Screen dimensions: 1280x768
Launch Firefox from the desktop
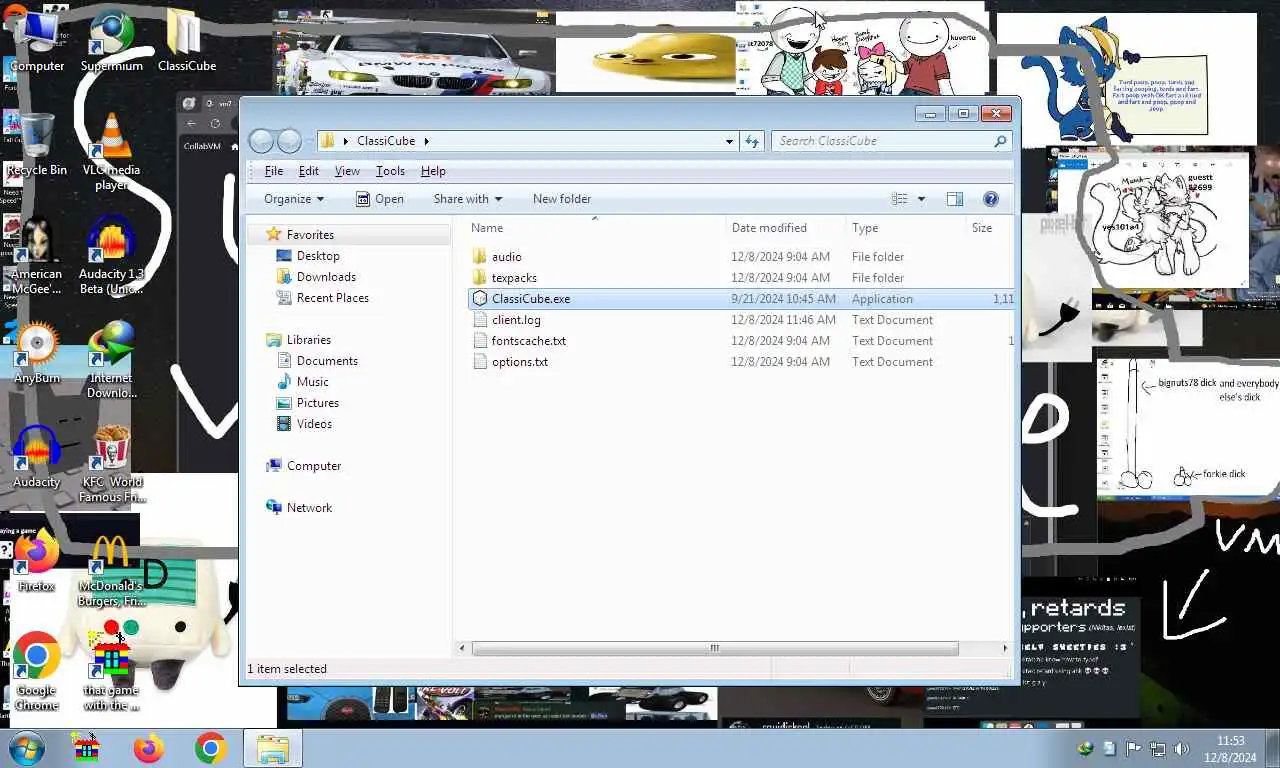click(37, 561)
